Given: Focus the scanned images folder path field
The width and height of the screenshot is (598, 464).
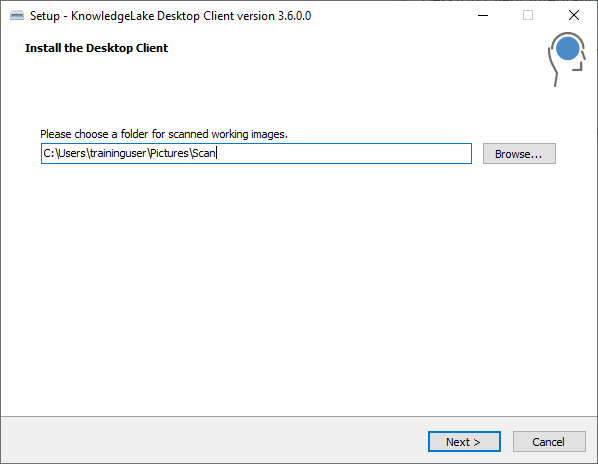Looking at the screenshot, I should [256, 154].
